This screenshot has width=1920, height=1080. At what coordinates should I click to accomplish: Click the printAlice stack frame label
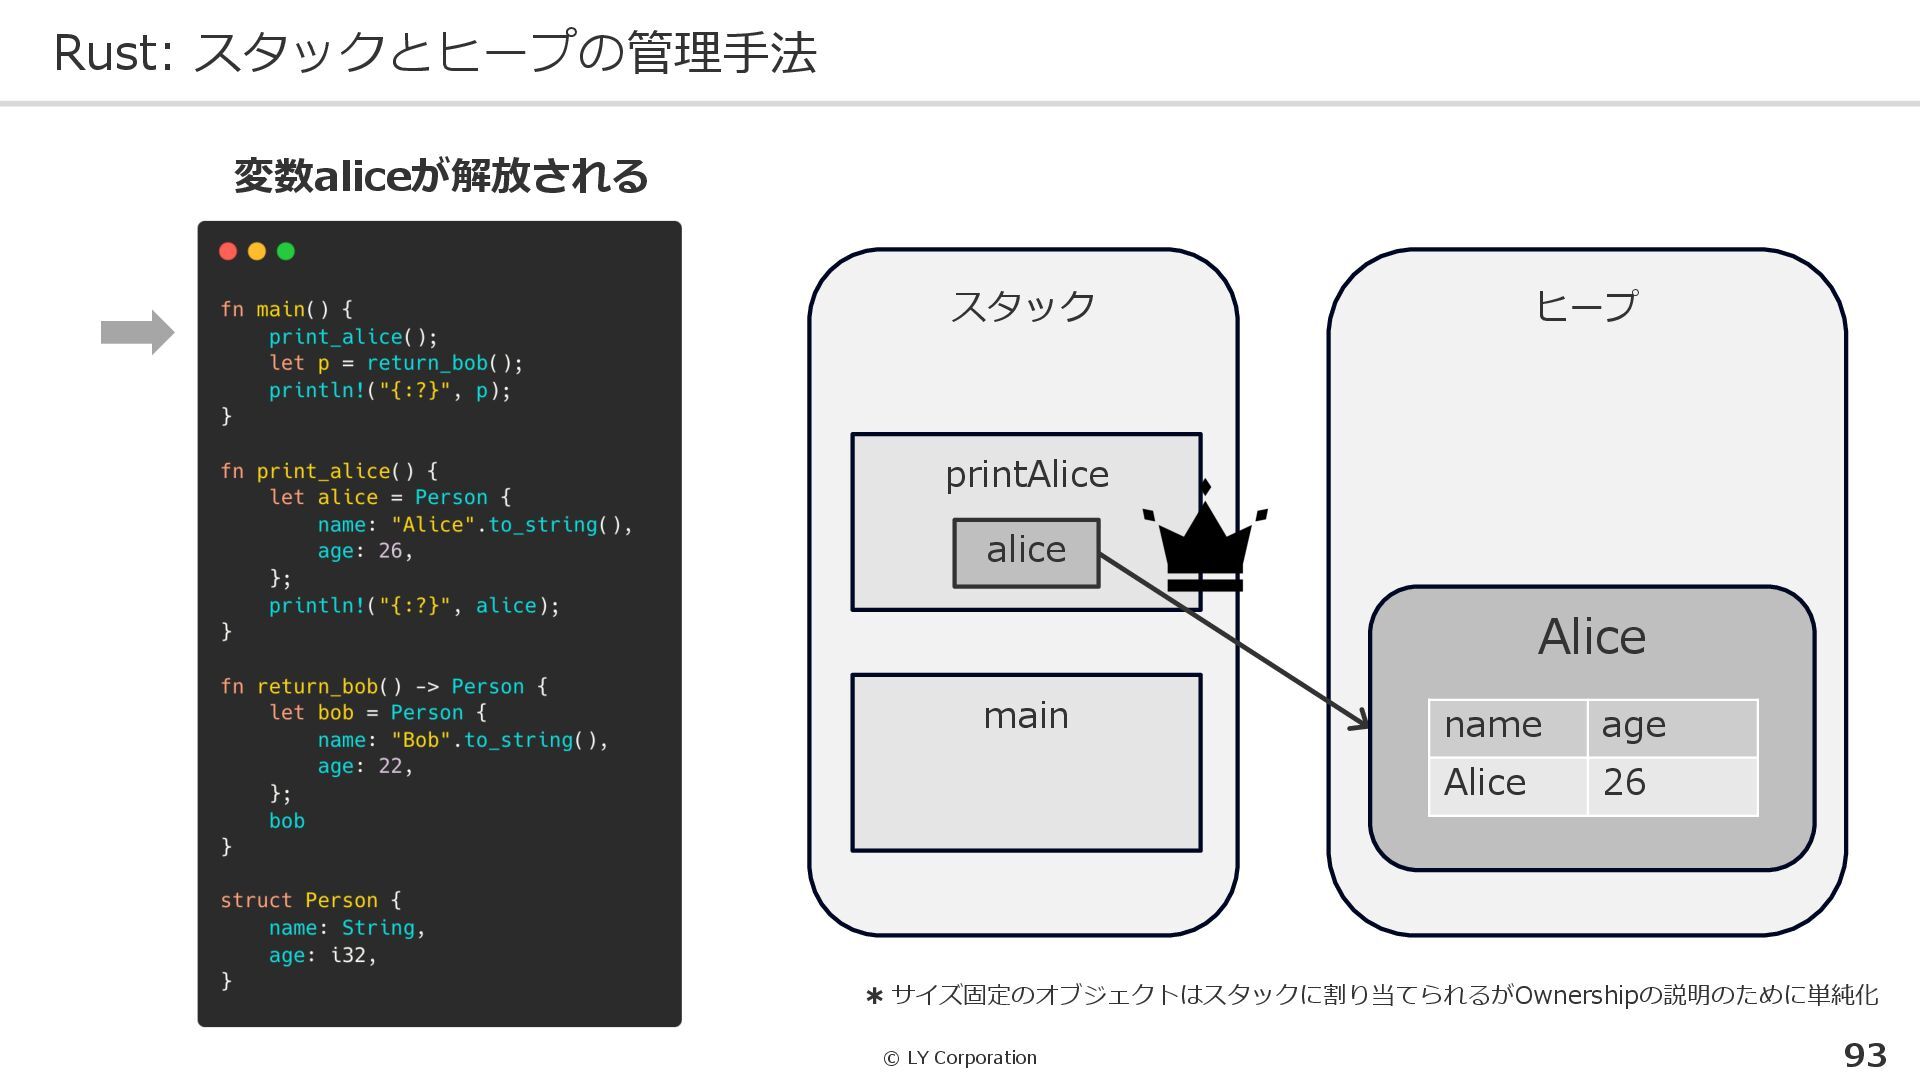click(x=1027, y=474)
